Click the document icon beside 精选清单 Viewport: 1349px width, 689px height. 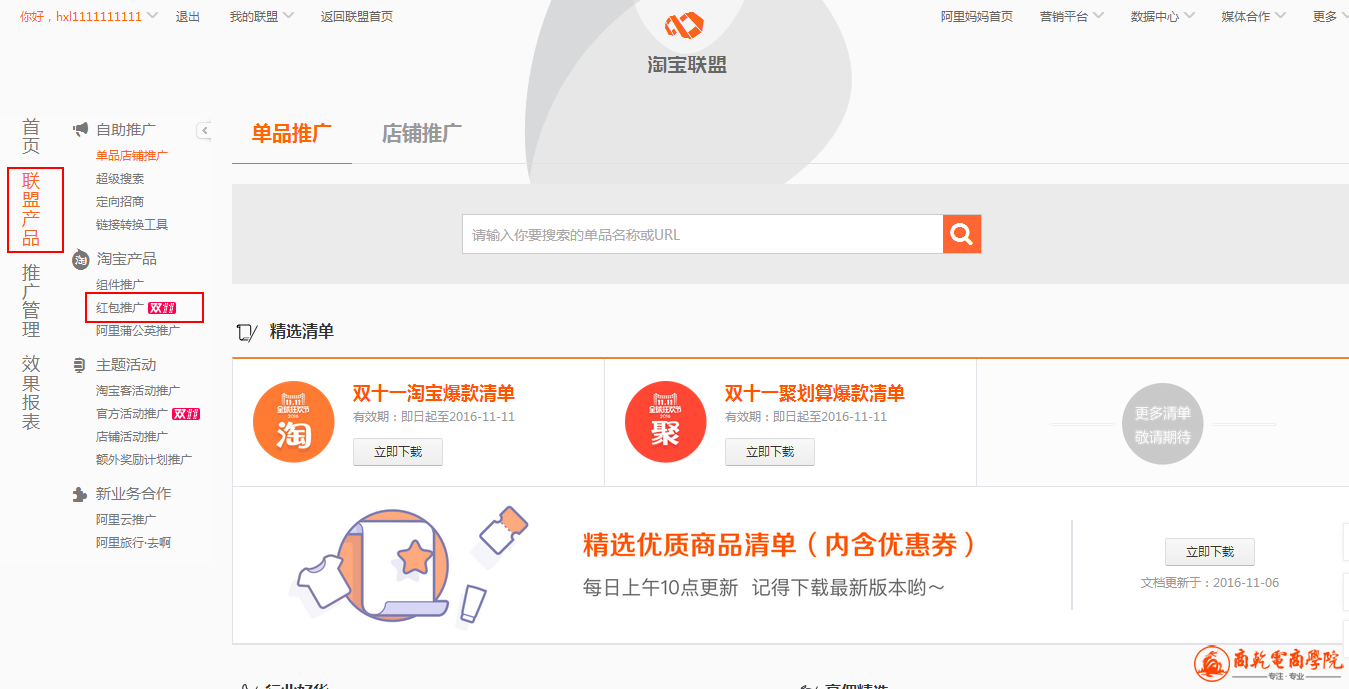pos(246,332)
